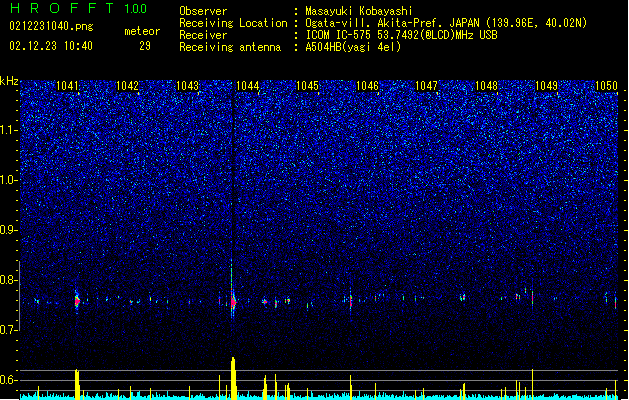Click the 0.6 kHz axis label
The width and height of the screenshot is (629, 400).
pos(9,380)
